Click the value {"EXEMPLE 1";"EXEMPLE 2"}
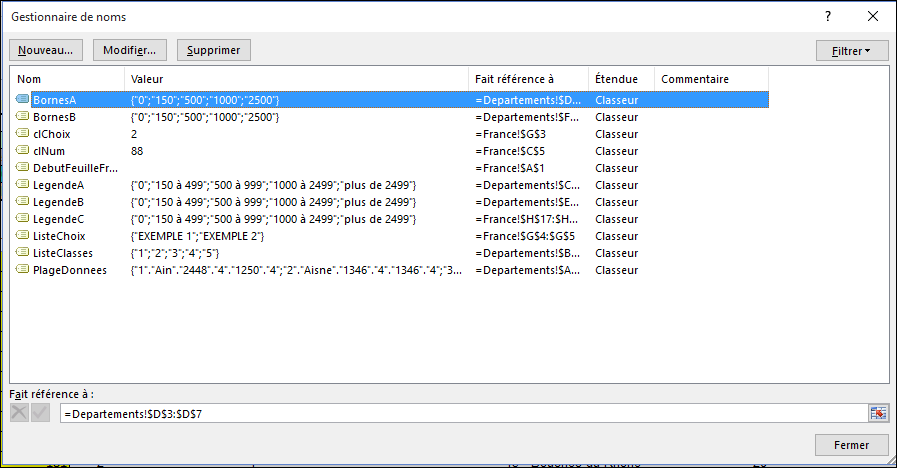Viewport: 897px width, 468px height. click(x=197, y=236)
